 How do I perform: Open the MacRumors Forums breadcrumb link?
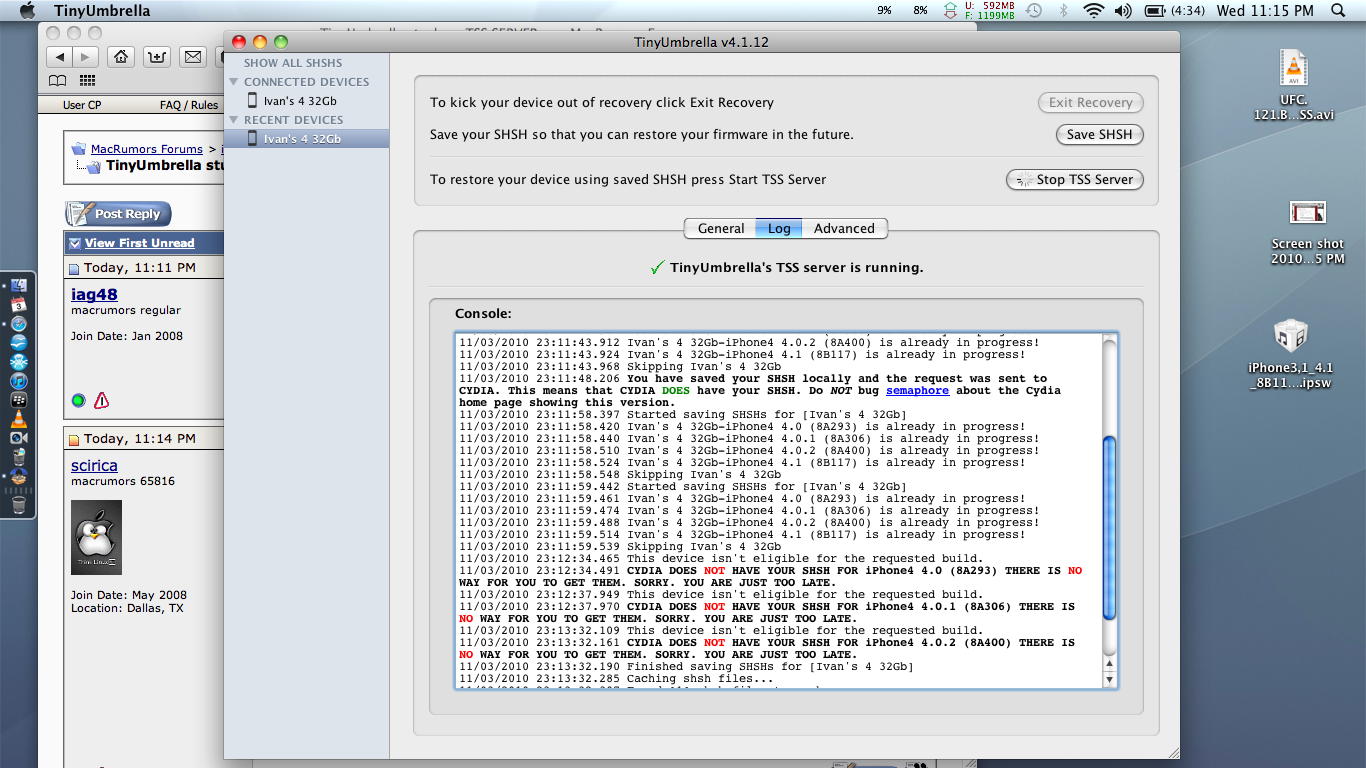pos(147,149)
